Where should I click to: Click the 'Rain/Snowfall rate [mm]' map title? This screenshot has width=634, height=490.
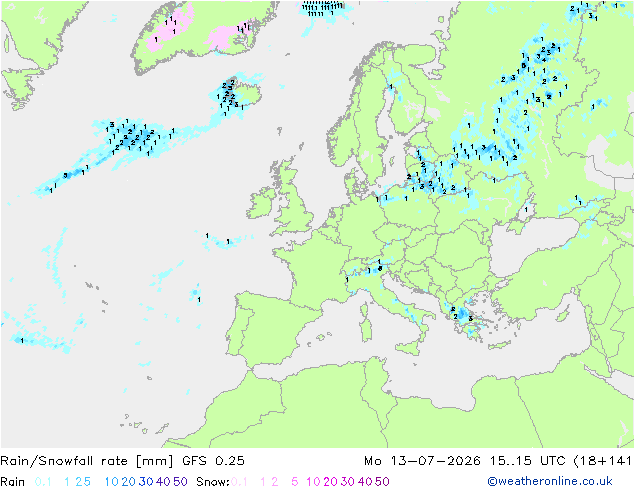(87, 461)
